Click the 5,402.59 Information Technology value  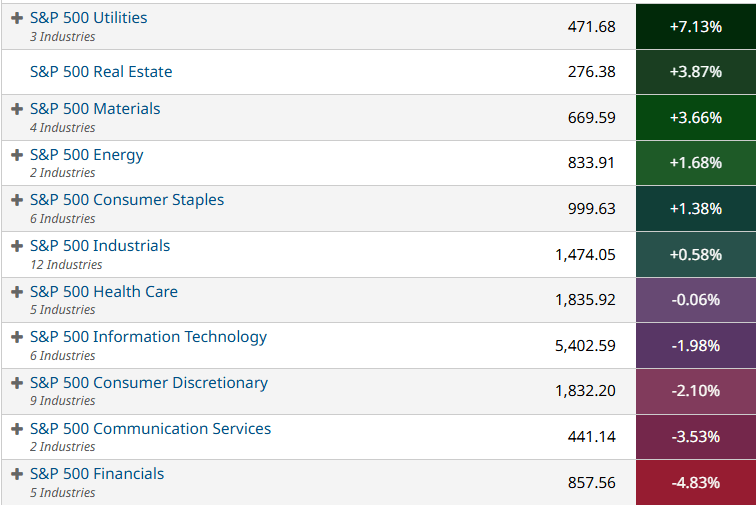pos(585,346)
